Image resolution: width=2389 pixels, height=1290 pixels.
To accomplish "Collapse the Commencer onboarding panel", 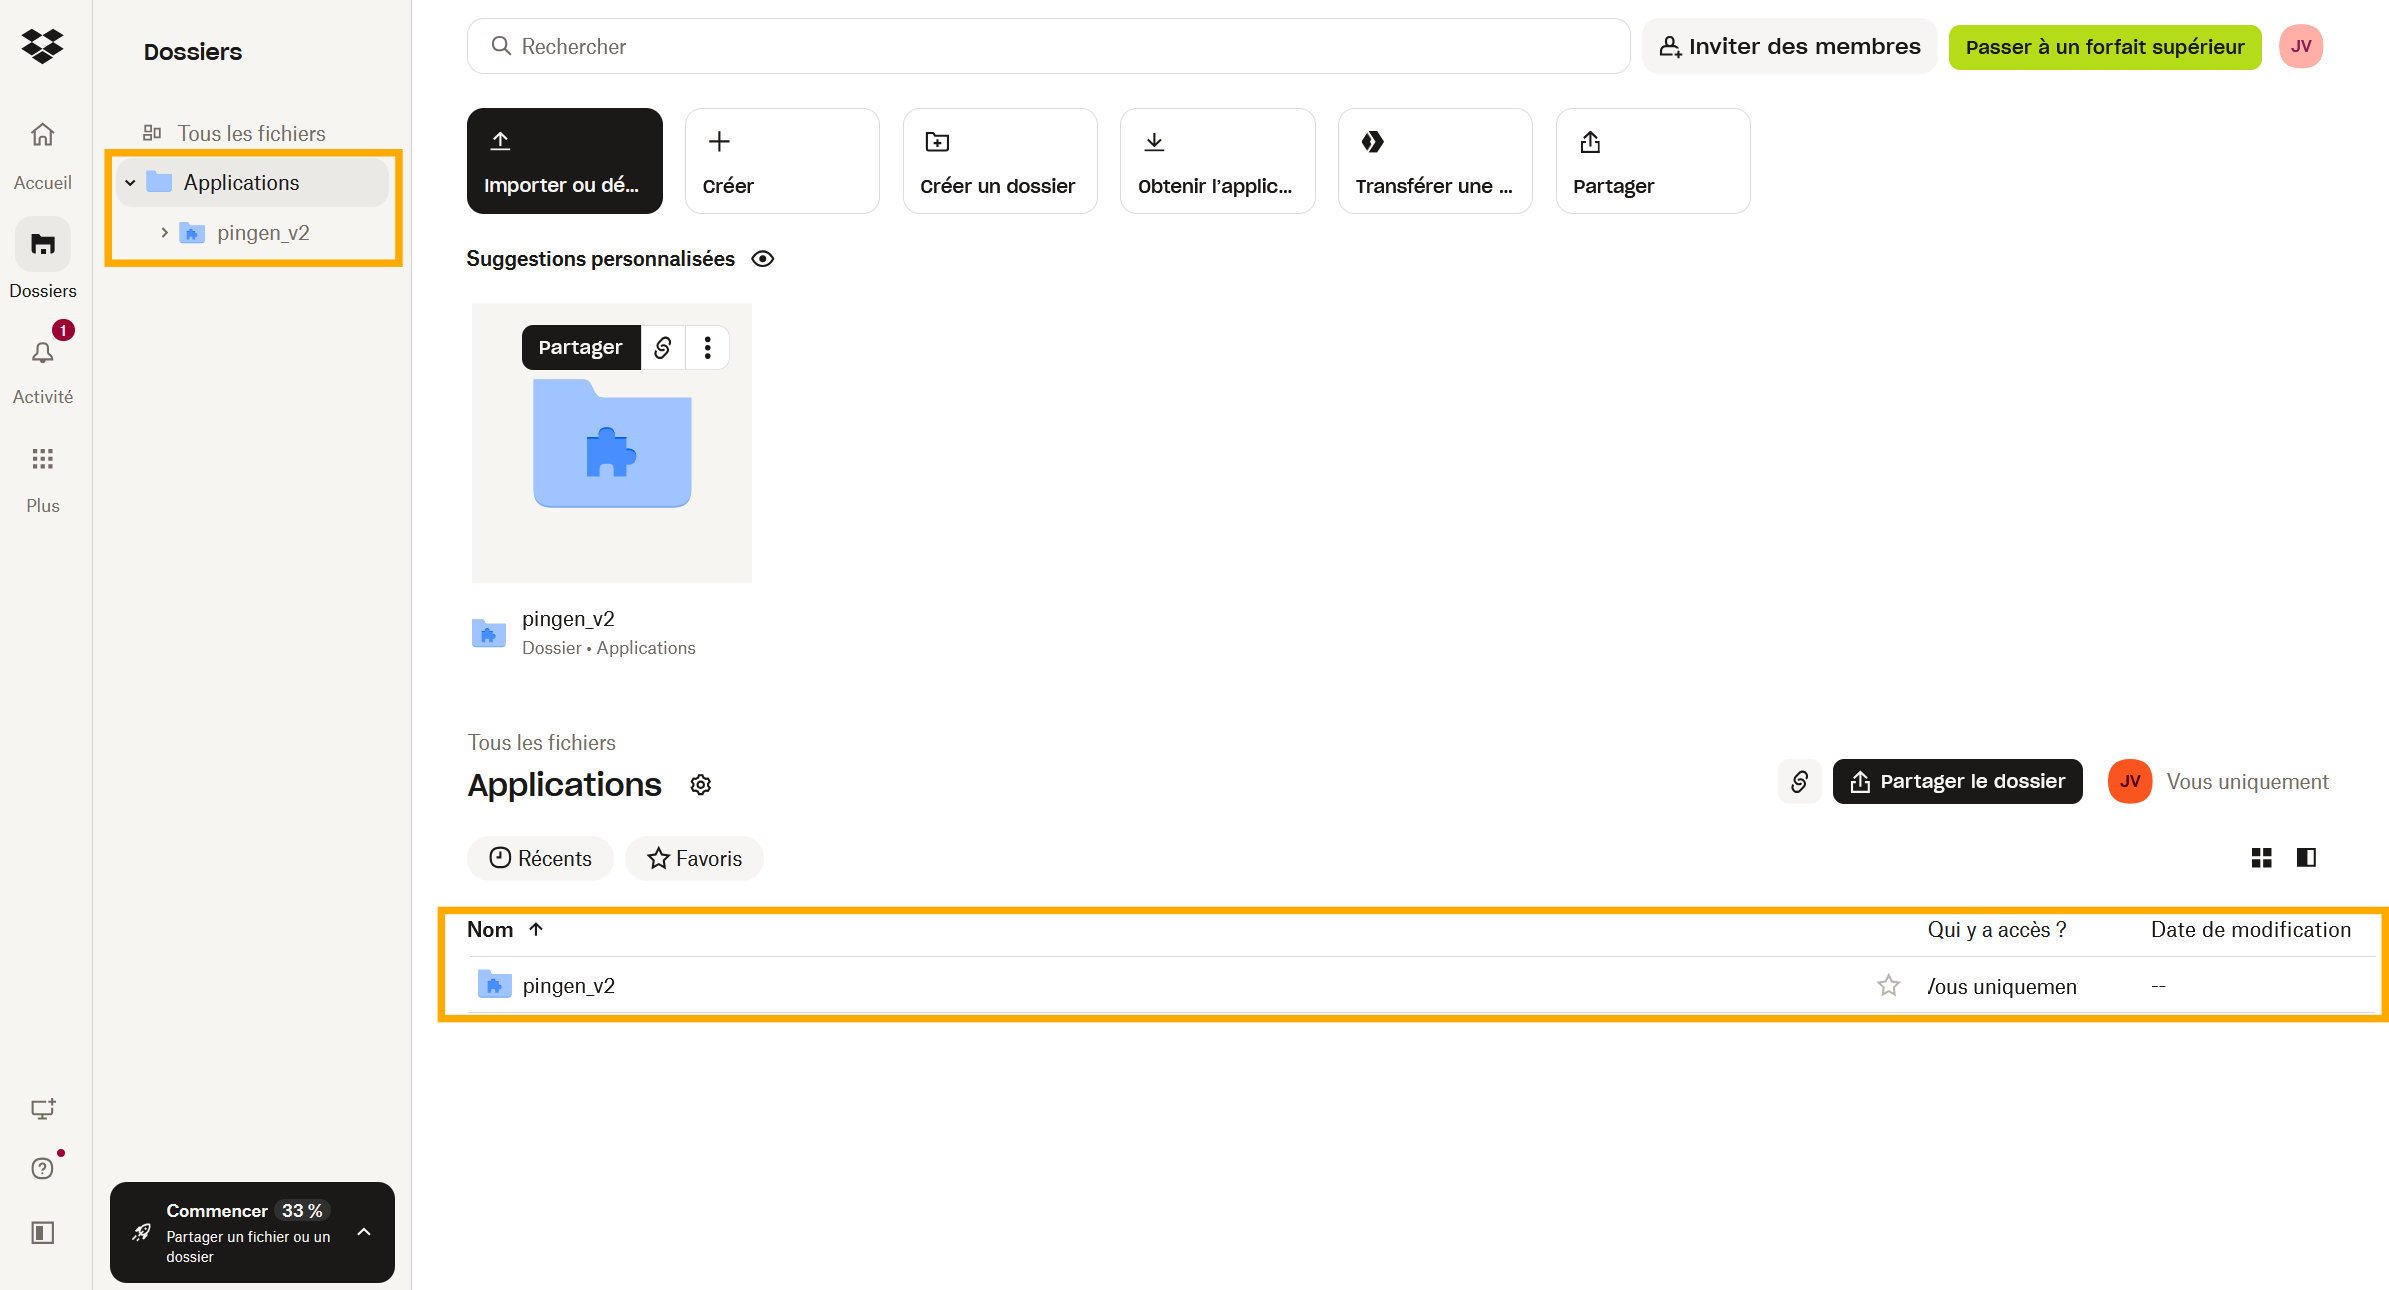I will 364,1232.
